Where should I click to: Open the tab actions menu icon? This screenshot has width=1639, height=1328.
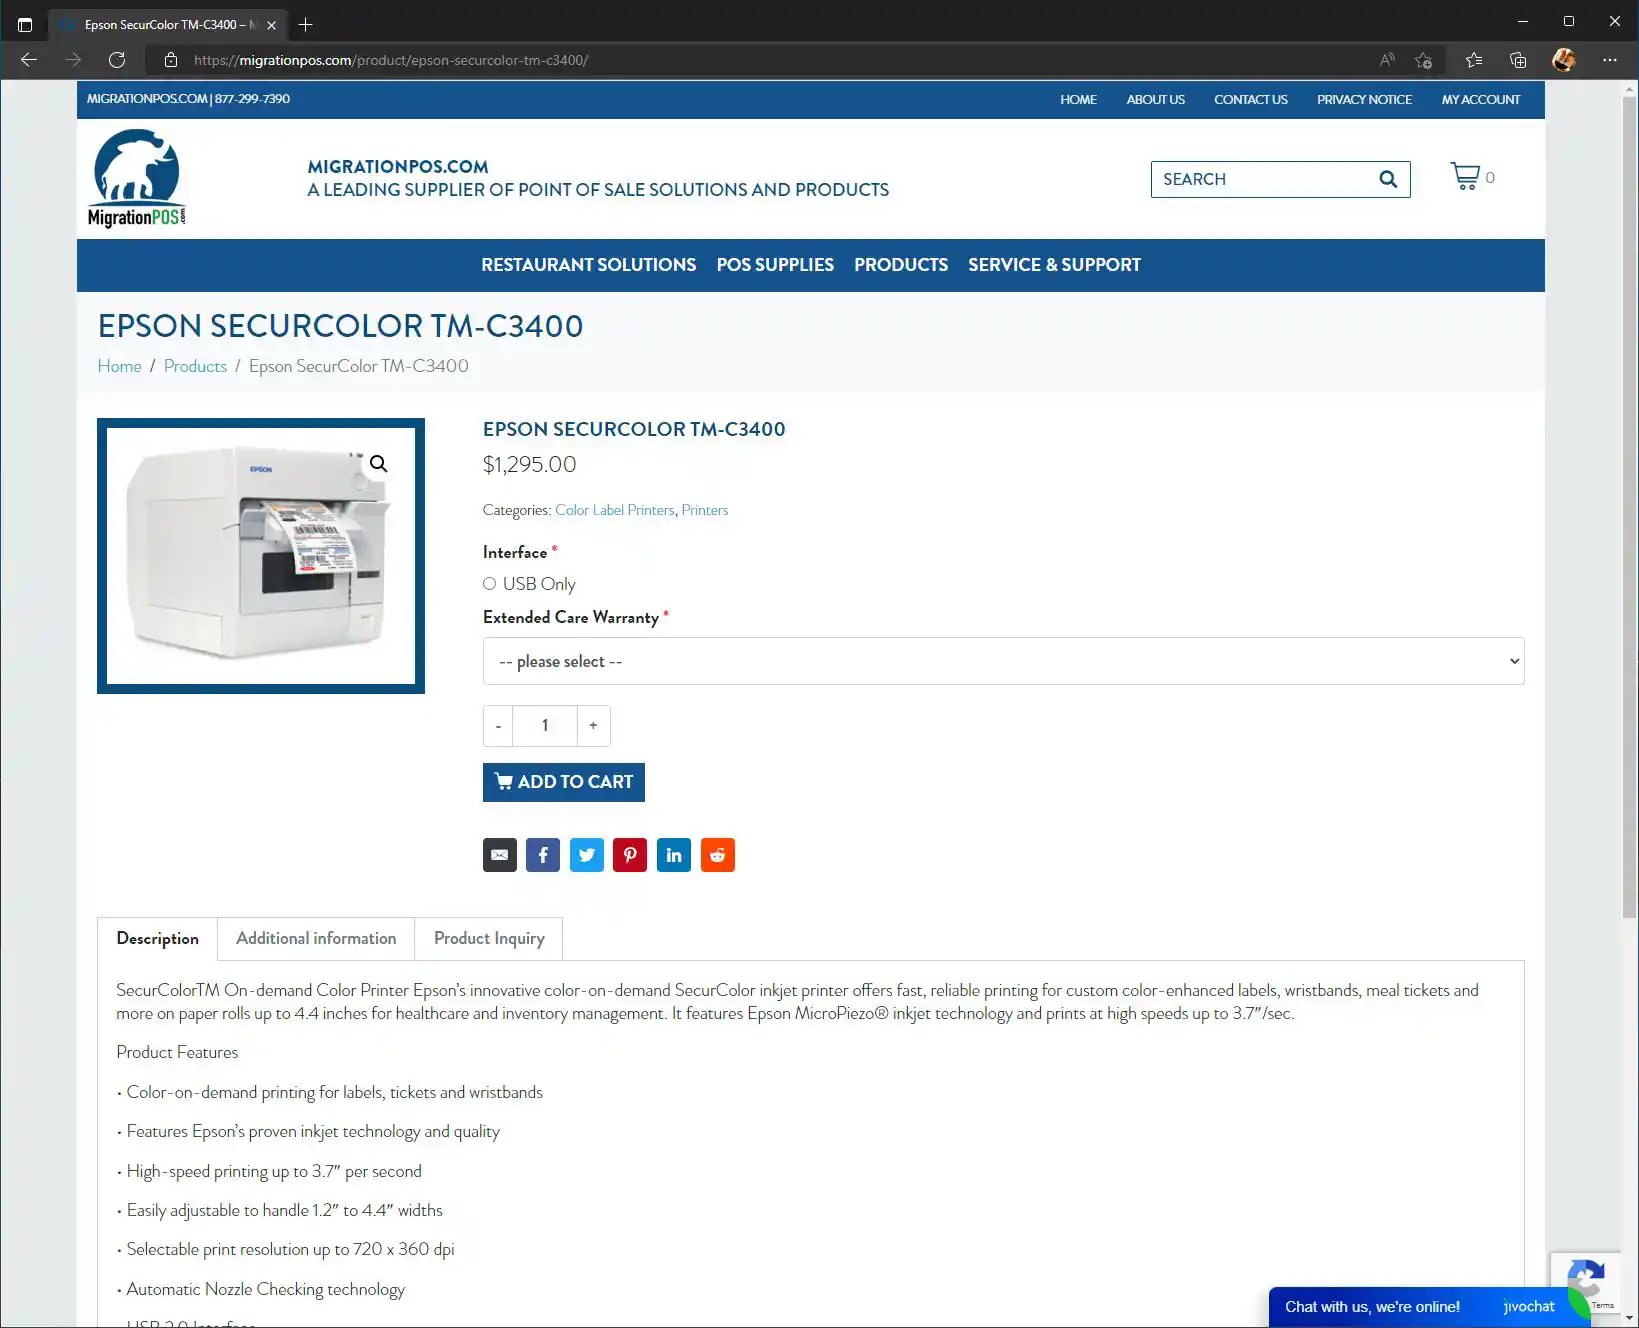coord(25,24)
